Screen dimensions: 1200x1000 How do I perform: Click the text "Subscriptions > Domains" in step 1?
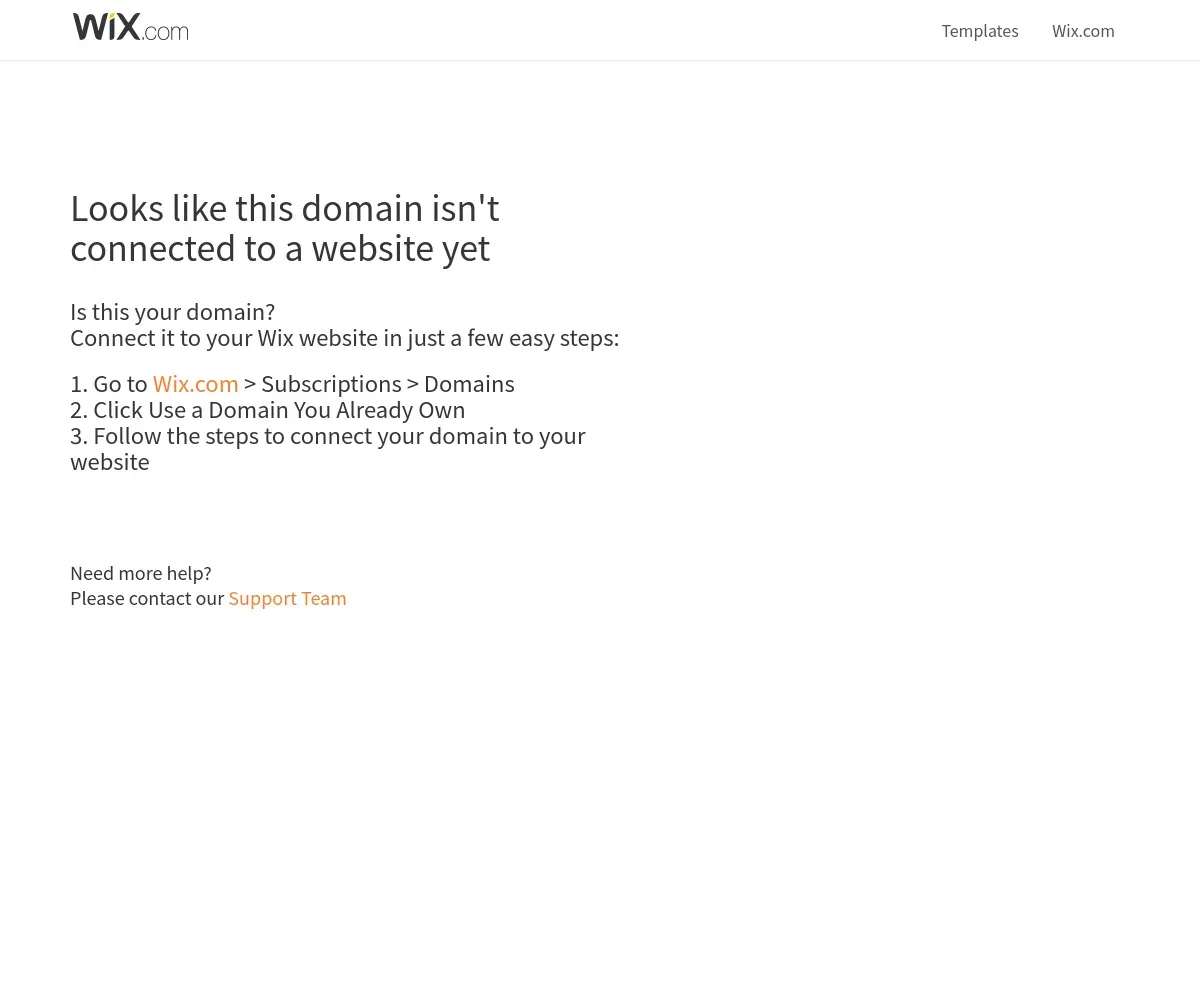point(388,384)
